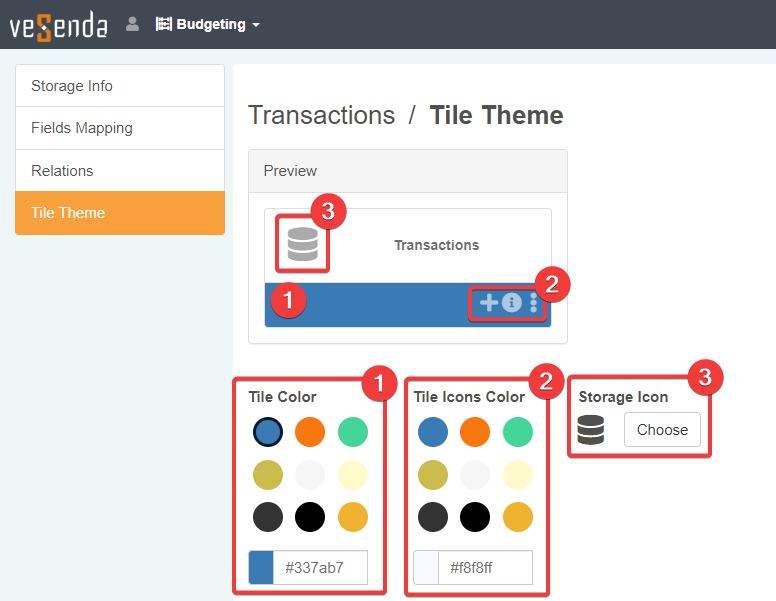Click the database icon in preview tile
This screenshot has height=601, width=776.
pyautogui.click(x=302, y=245)
